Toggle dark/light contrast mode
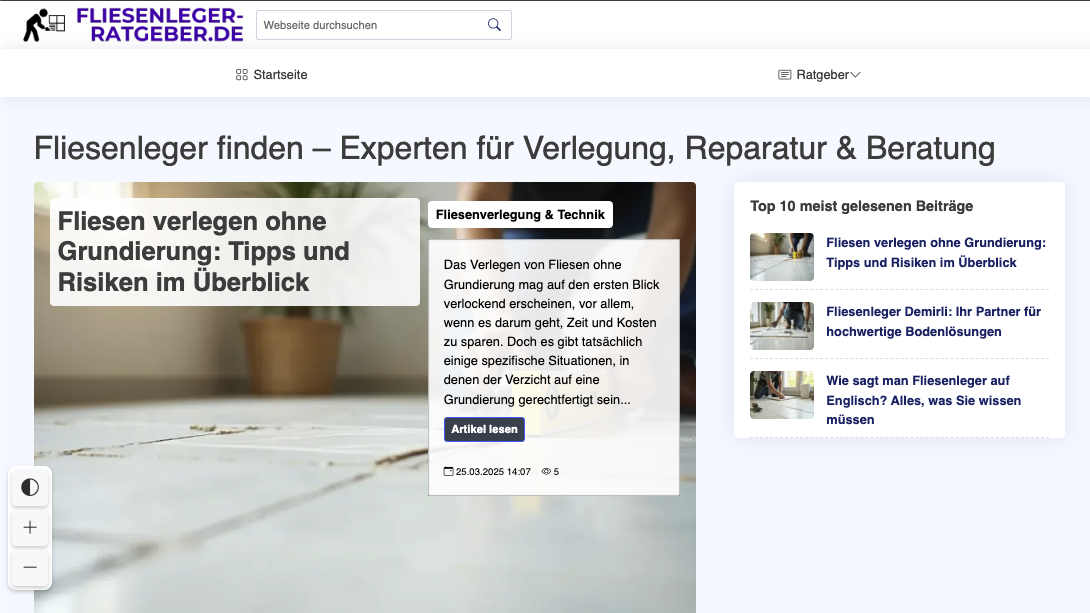Viewport: 1090px width, 613px height. pyautogui.click(x=30, y=487)
